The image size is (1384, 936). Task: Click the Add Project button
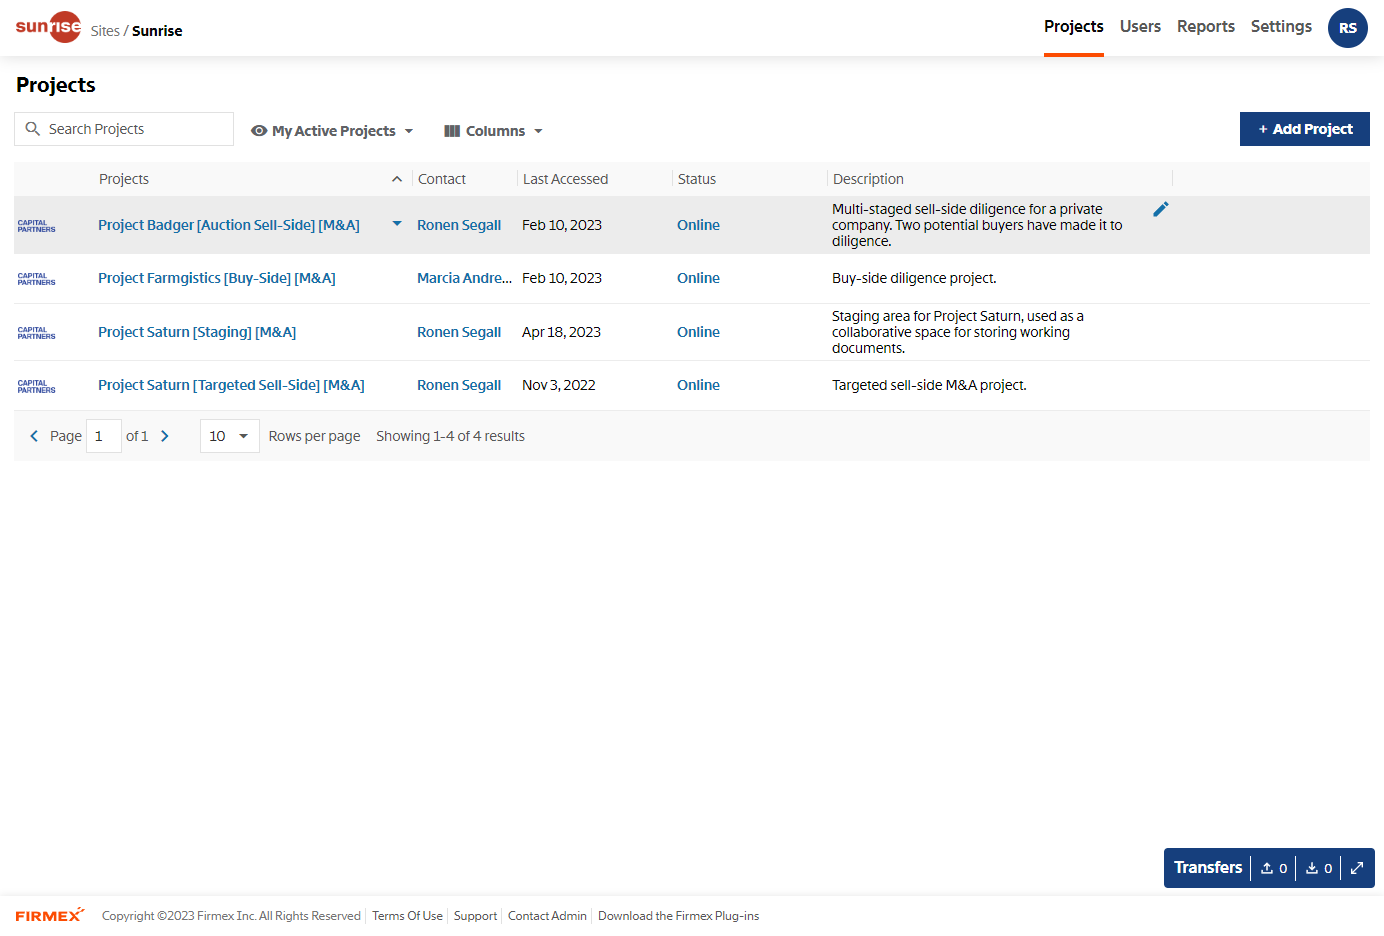(1304, 129)
